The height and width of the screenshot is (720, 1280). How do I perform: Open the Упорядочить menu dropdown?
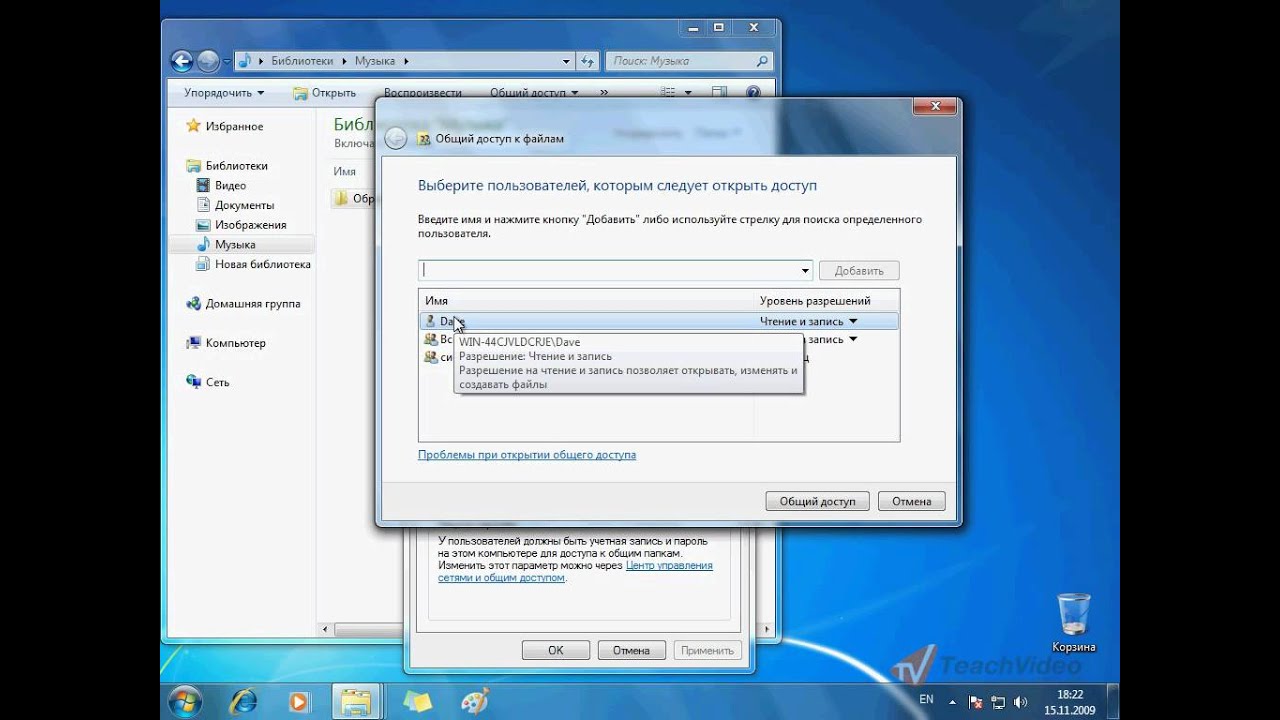pyautogui.click(x=224, y=93)
